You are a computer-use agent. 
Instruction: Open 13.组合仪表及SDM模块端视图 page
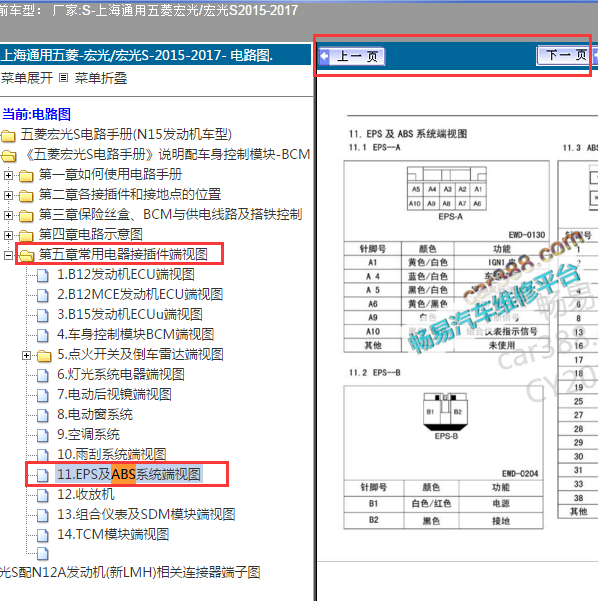tap(146, 514)
